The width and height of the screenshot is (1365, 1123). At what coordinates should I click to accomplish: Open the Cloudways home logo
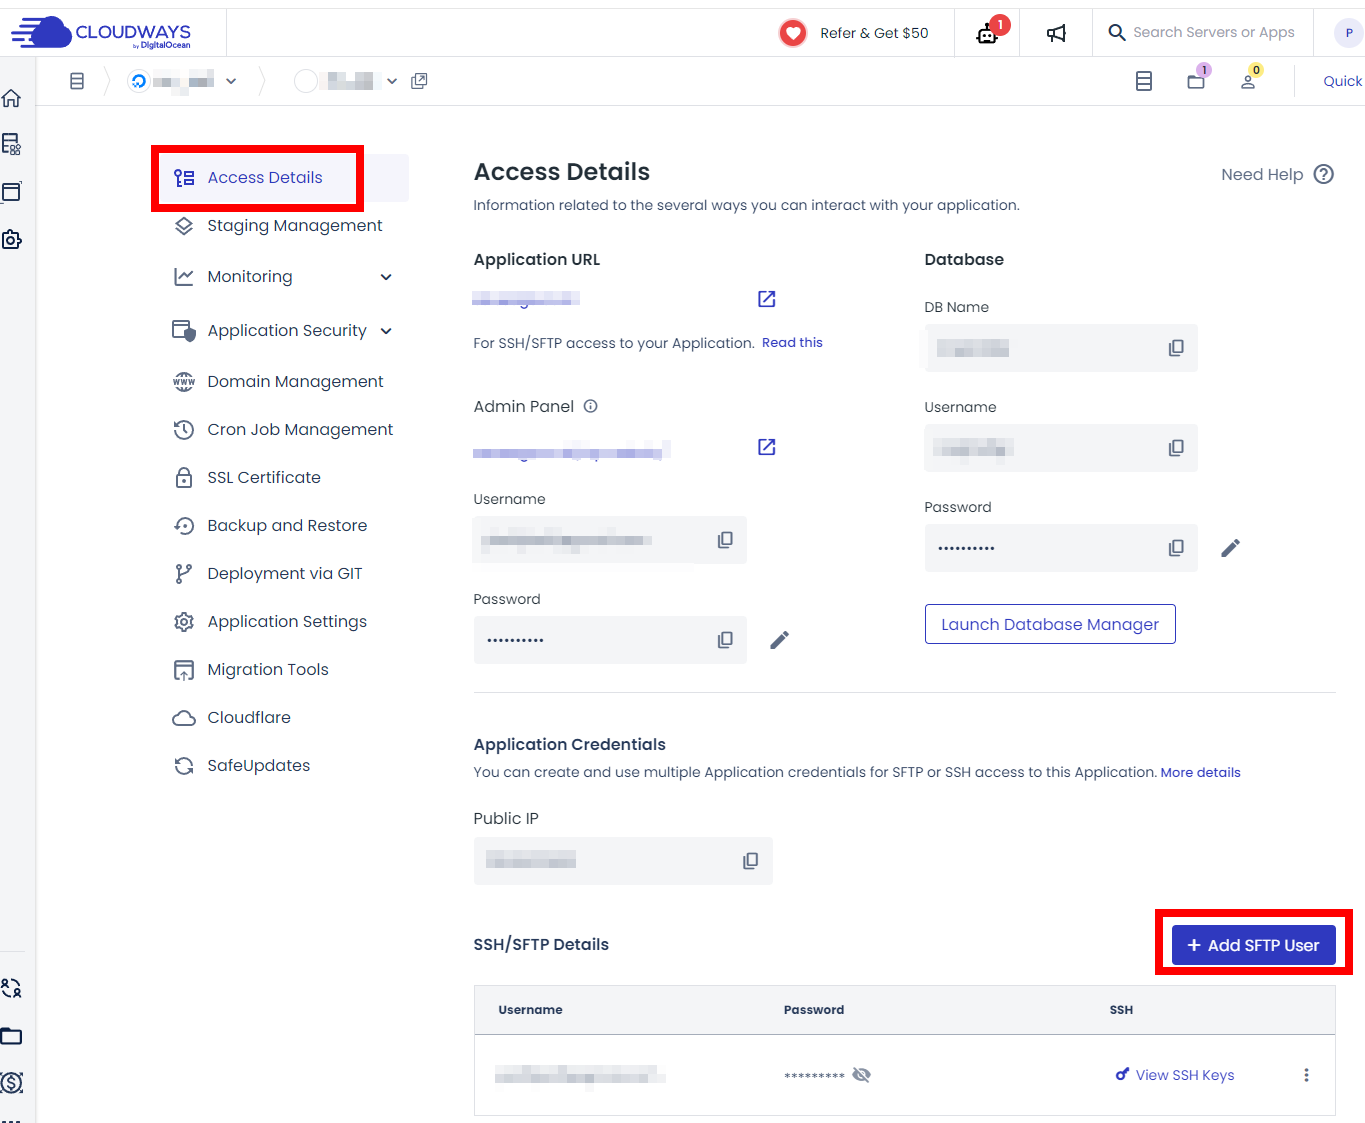point(101,33)
